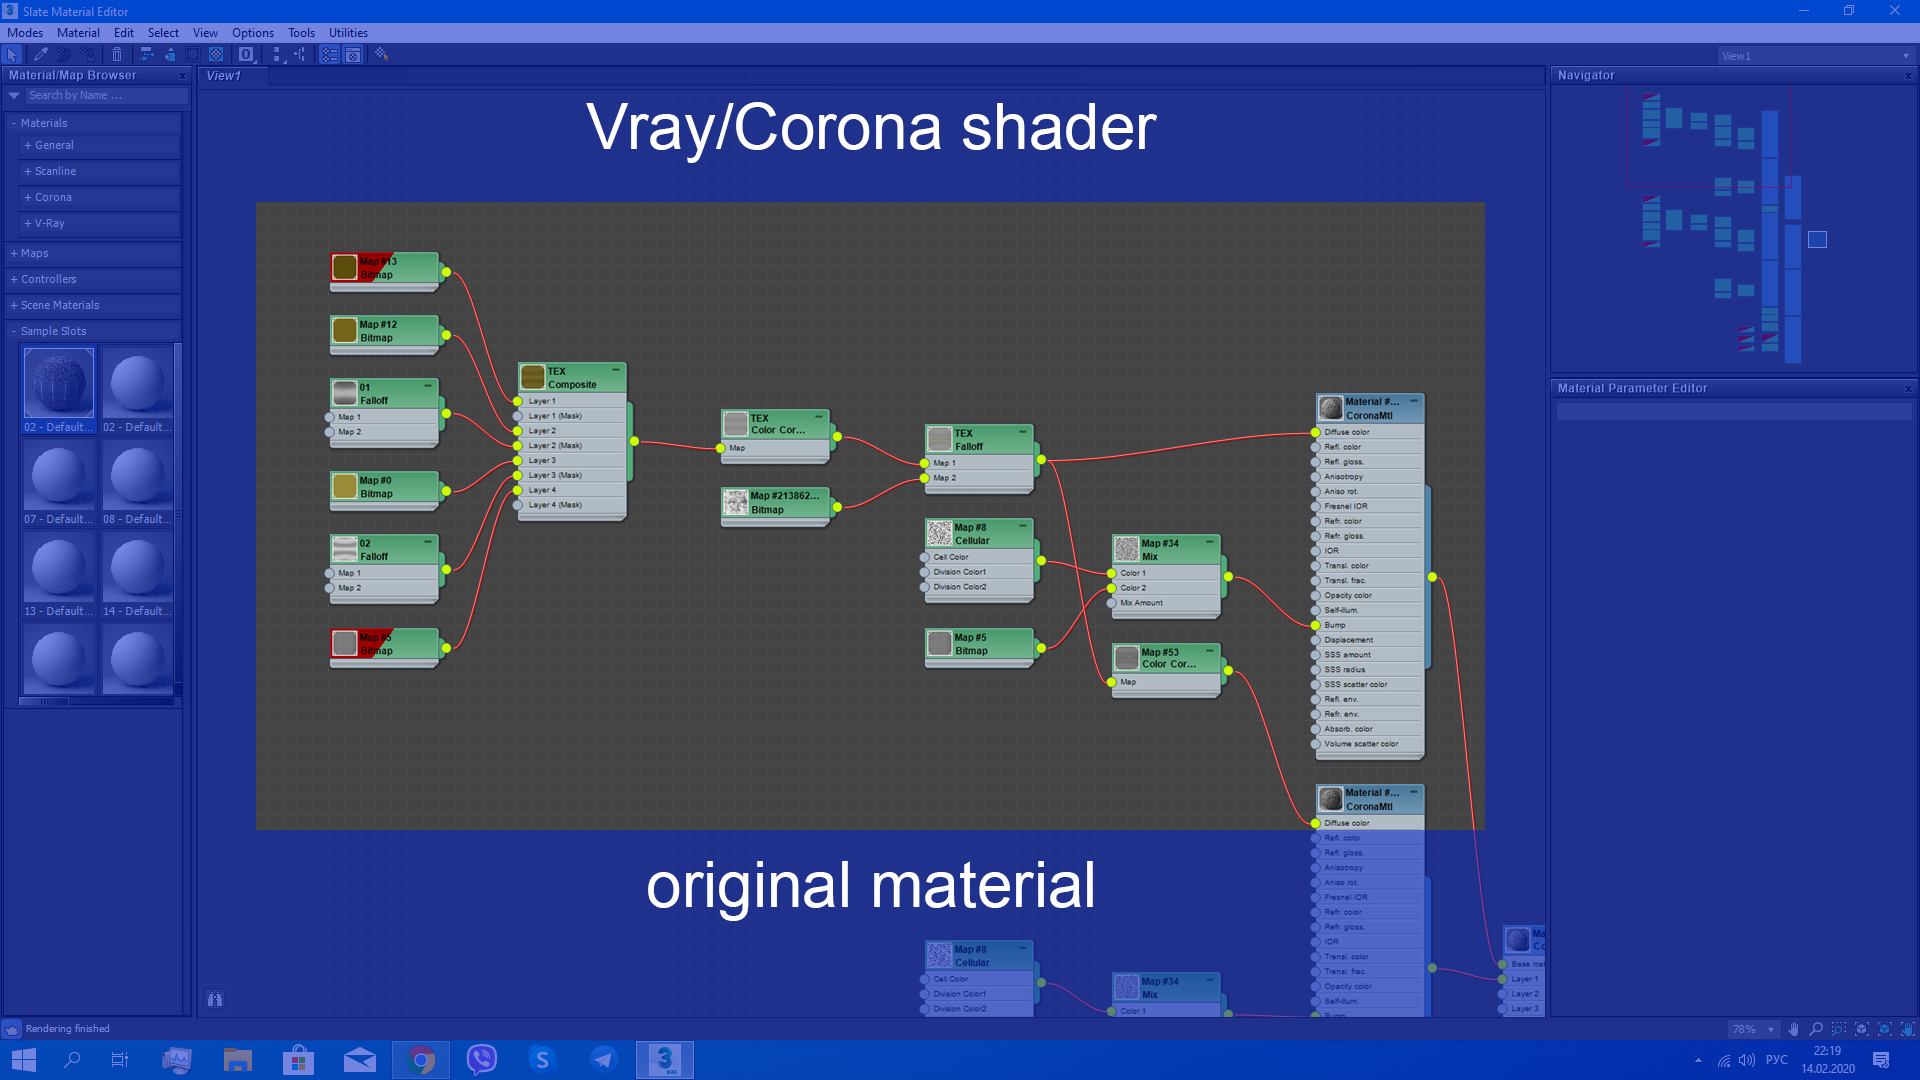Select the eyedropper Pick Material tool
The width and height of the screenshot is (1920, 1080).
[41, 55]
